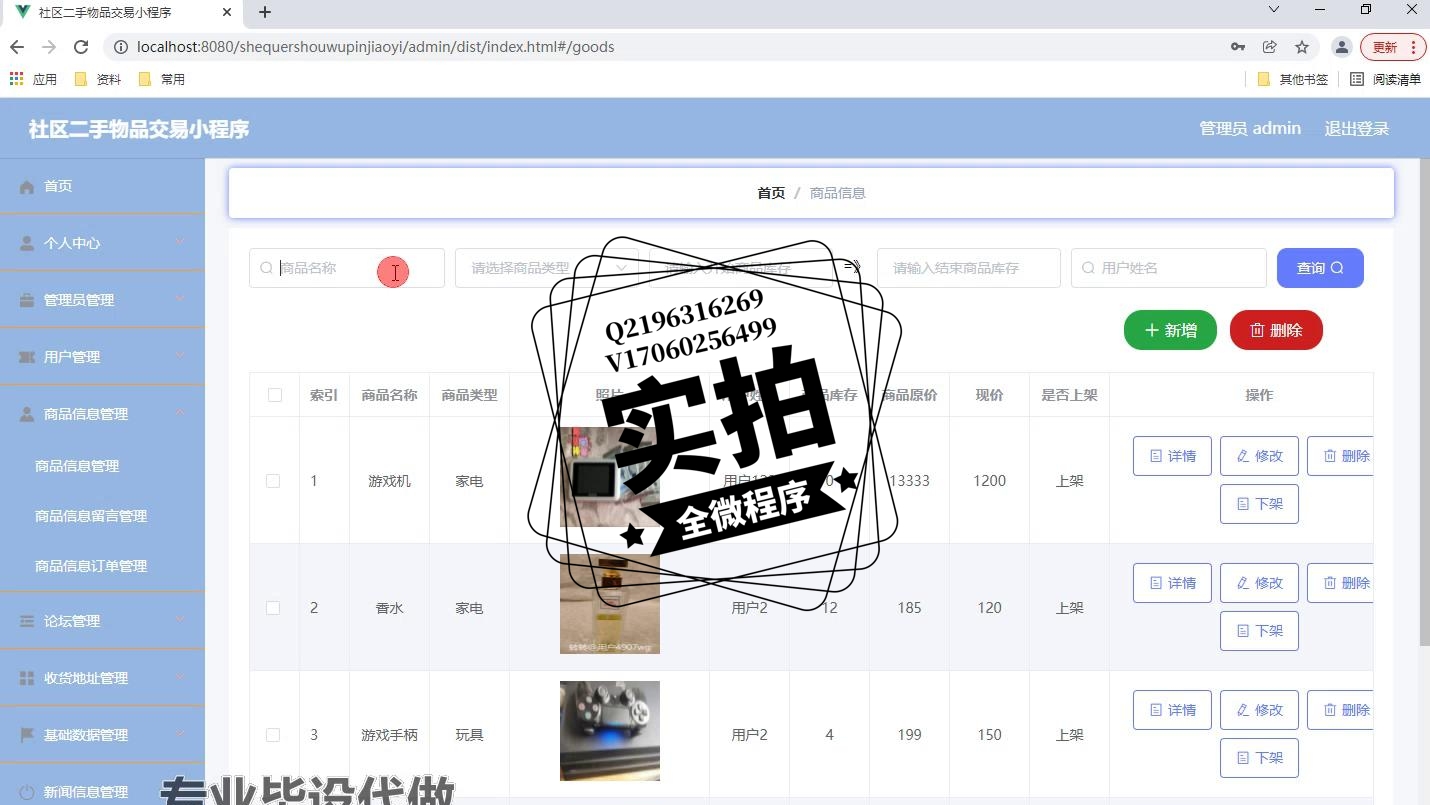
Task: Open 详情 for the 香水 row
Action: [x=1172, y=583]
